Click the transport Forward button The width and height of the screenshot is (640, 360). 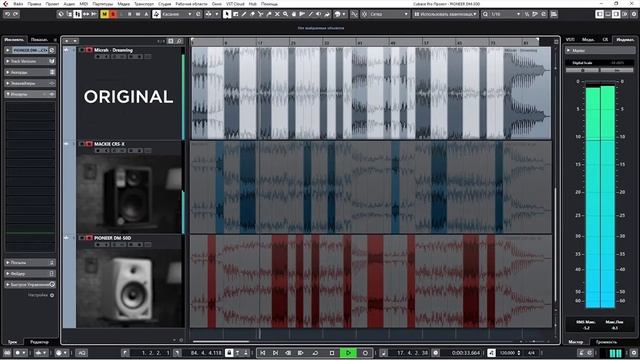coord(301,353)
